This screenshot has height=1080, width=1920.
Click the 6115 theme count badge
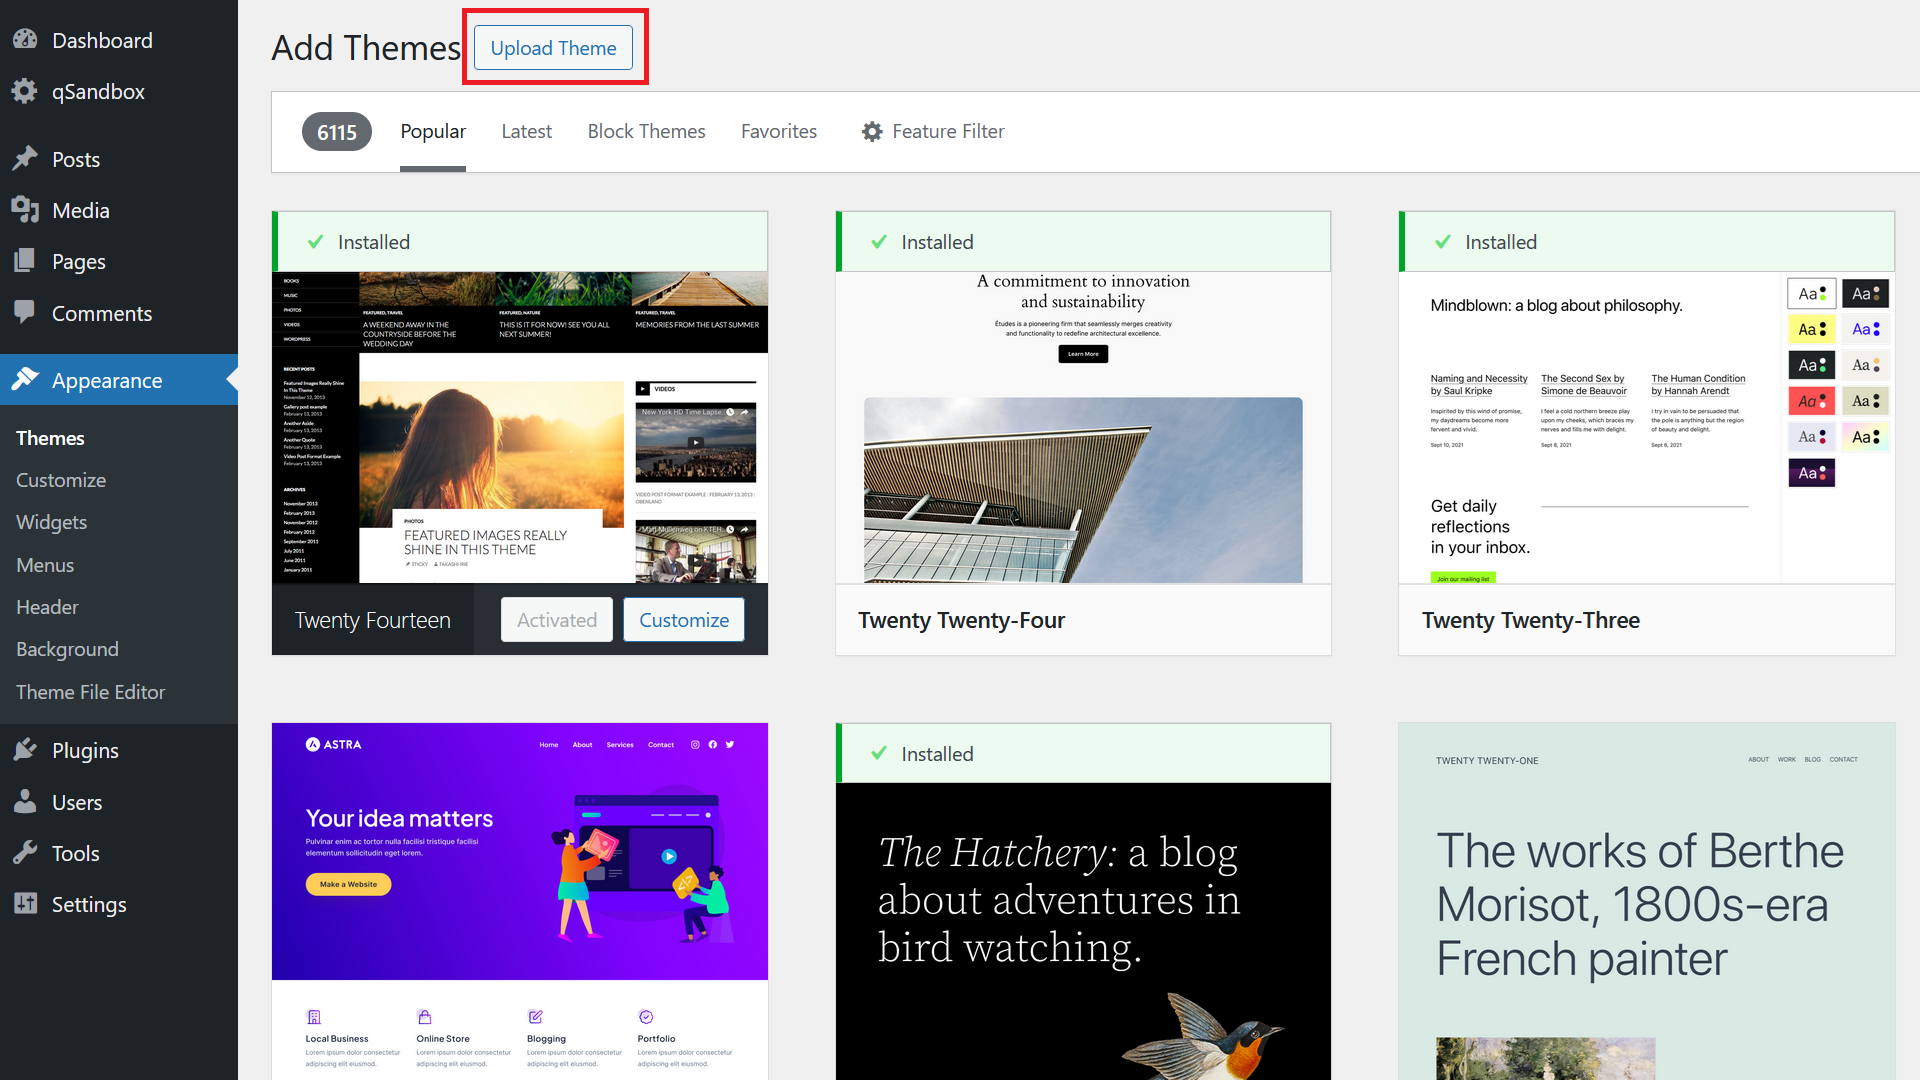click(x=337, y=132)
